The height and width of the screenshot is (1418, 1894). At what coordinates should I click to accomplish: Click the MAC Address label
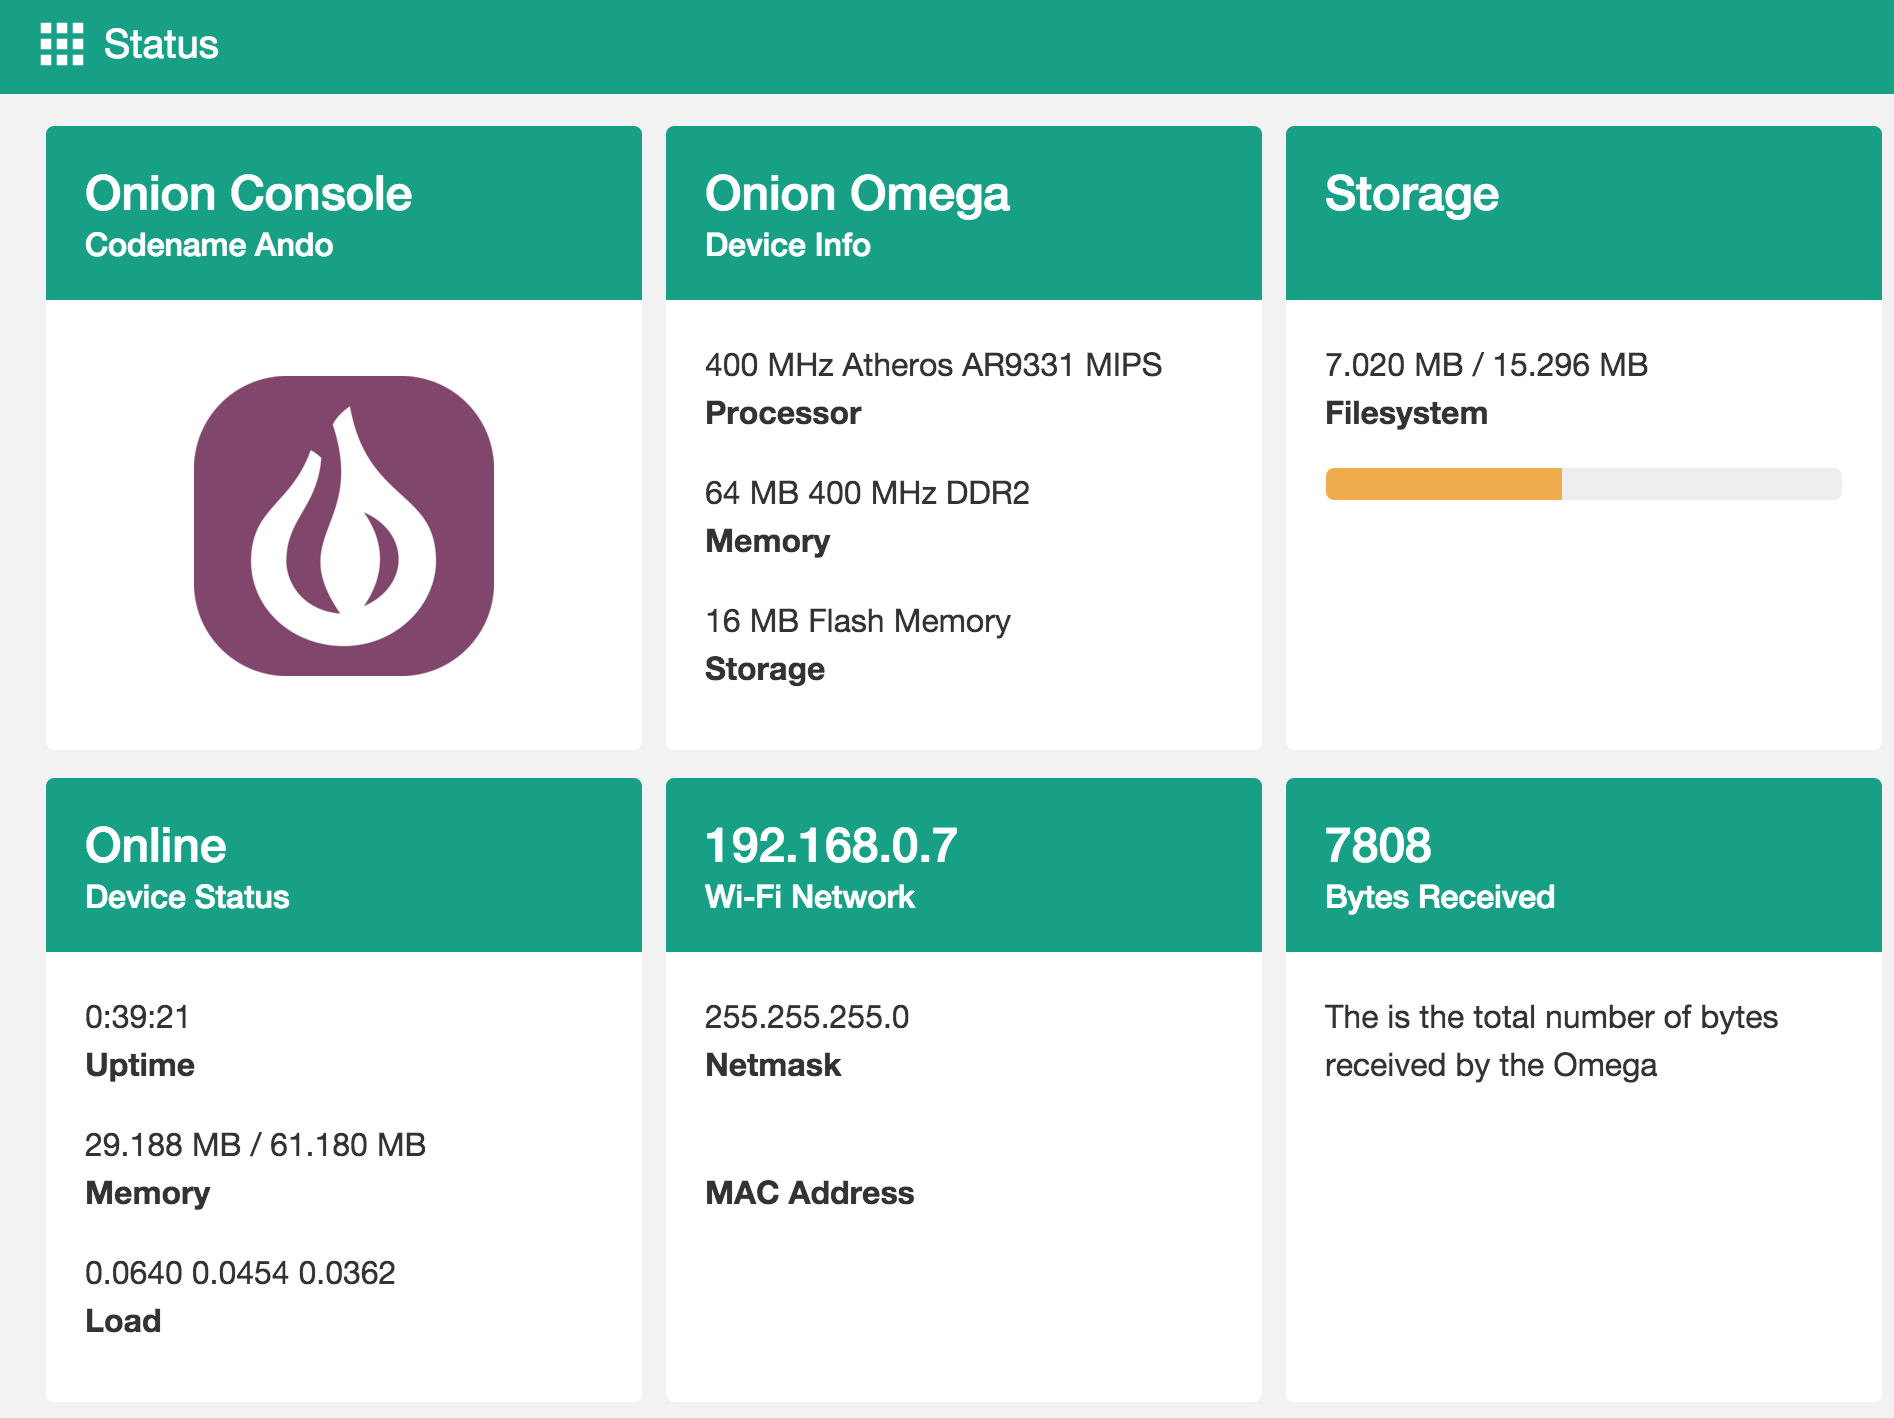click(x=810, y=1193)
